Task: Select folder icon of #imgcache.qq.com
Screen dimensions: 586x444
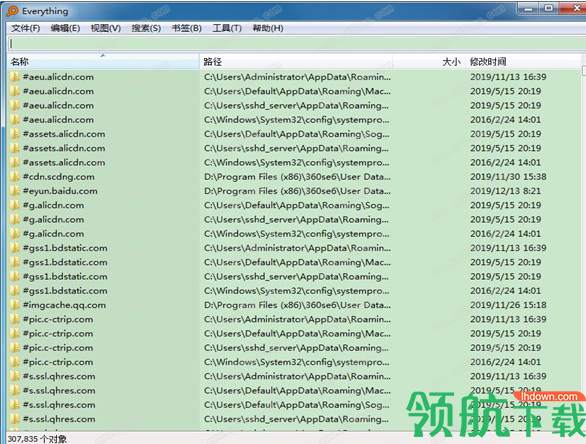Action: [x=15, y=305]
